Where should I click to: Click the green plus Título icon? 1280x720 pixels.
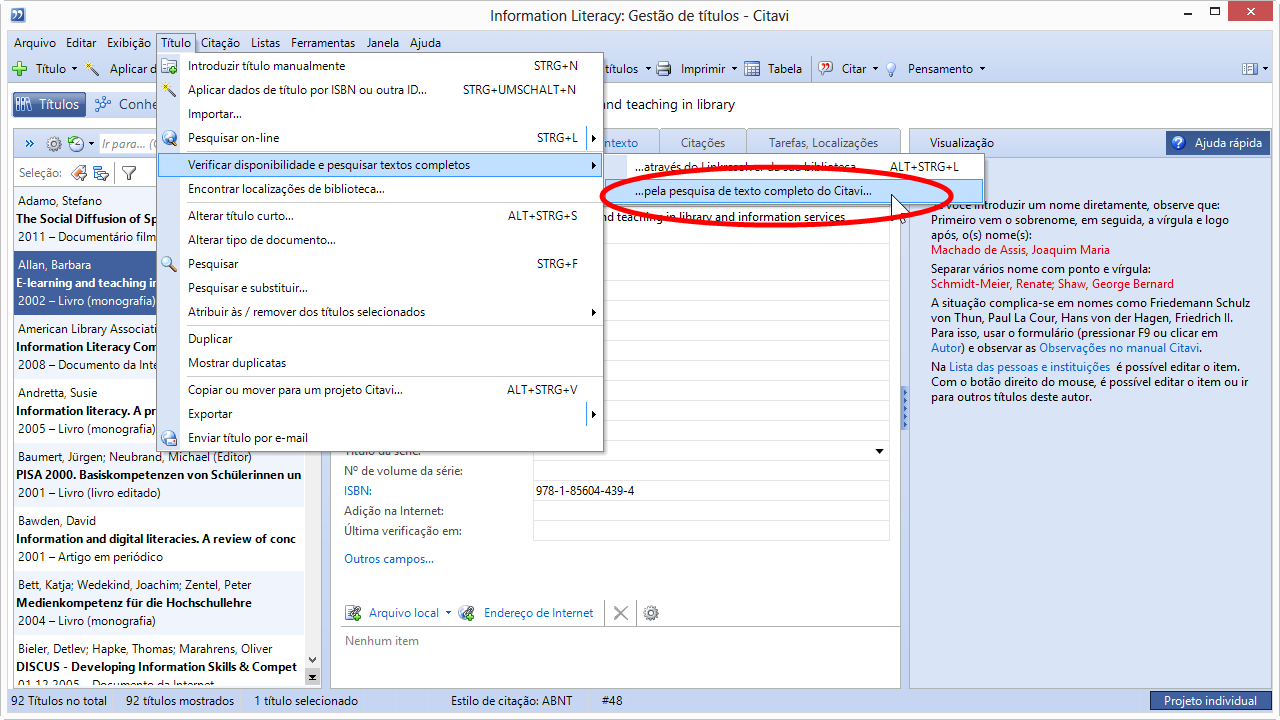point(19,69)
